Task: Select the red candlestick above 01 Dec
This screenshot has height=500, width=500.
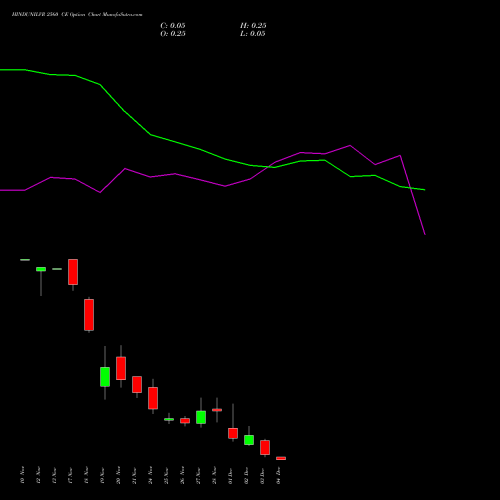Action: [x=233, y=433]
